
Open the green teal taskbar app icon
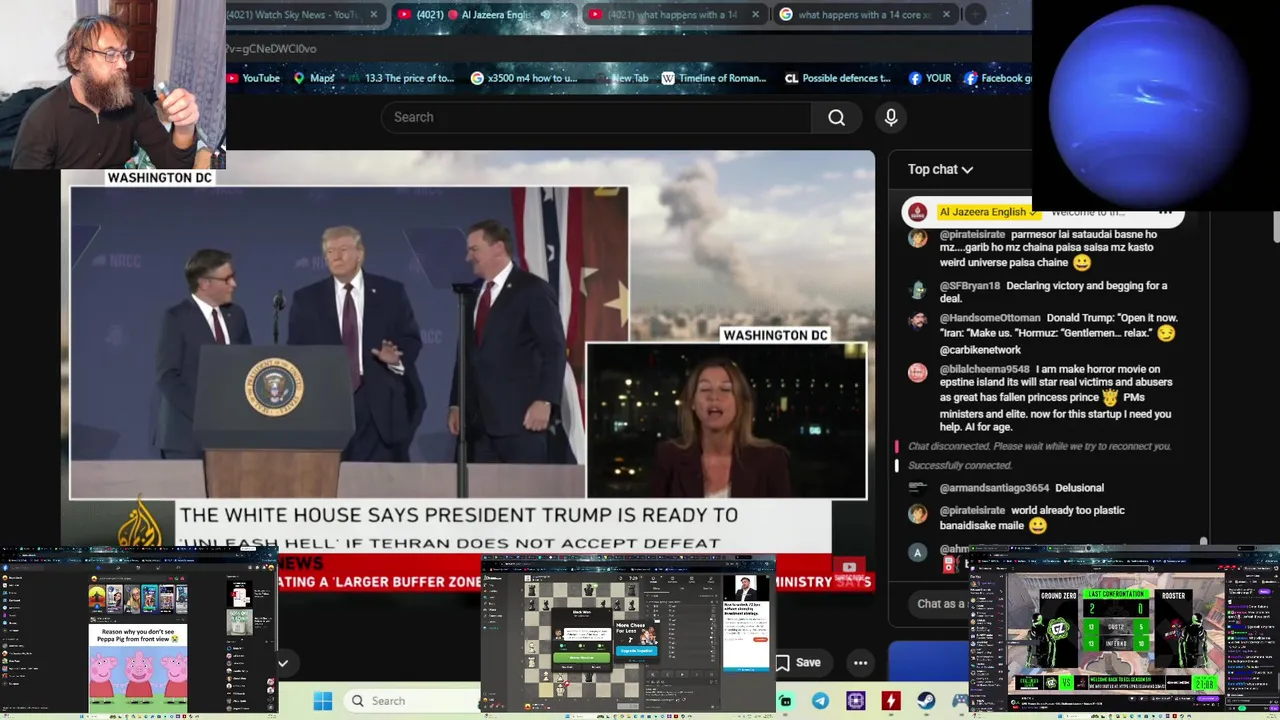tap(786, 701)
